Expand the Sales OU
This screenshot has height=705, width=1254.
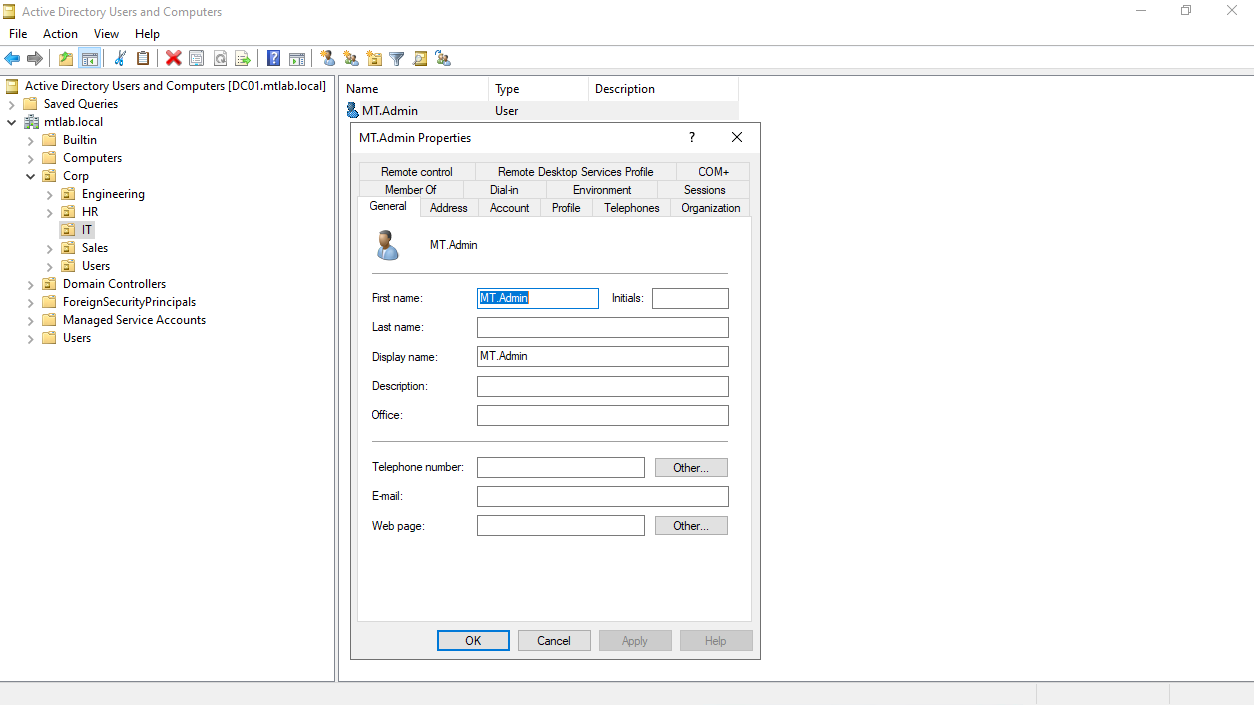coord(49,248)
